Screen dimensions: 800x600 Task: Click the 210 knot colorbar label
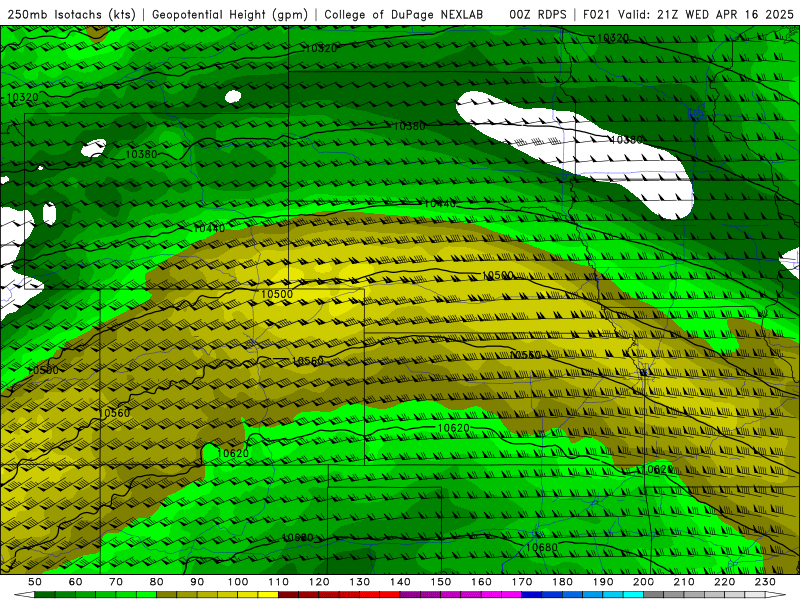(684, 582)
